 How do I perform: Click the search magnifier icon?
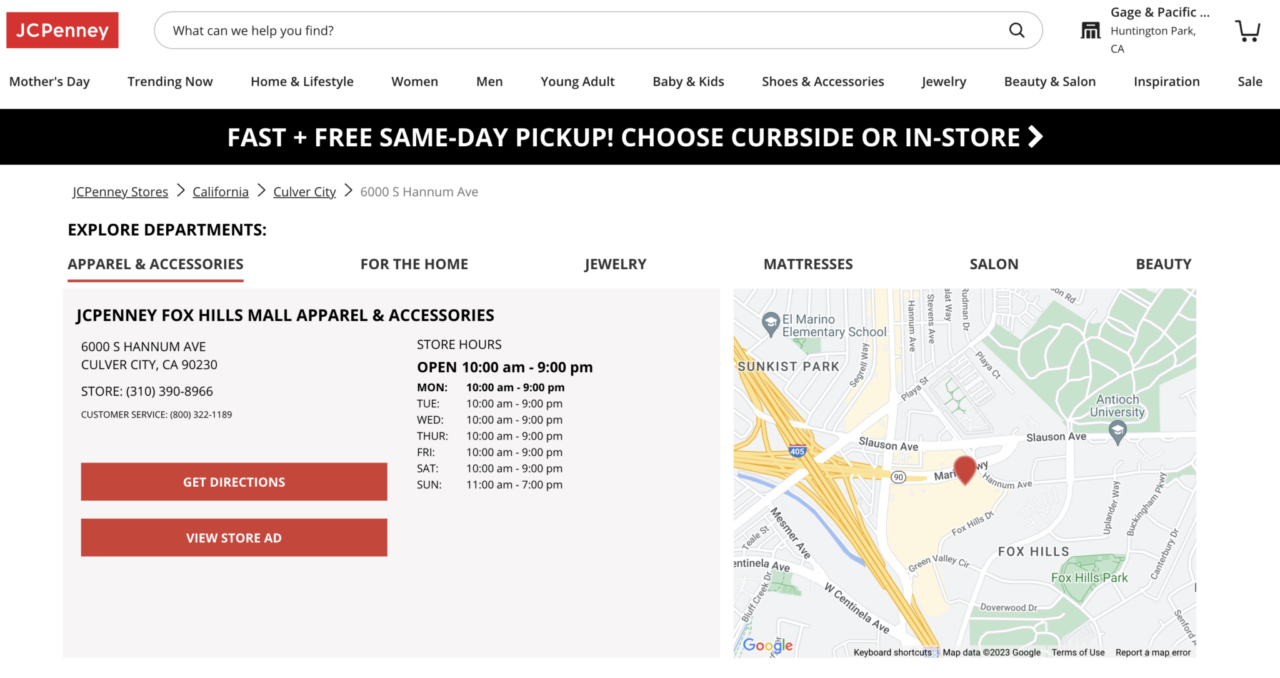(x=1016, y=30)
